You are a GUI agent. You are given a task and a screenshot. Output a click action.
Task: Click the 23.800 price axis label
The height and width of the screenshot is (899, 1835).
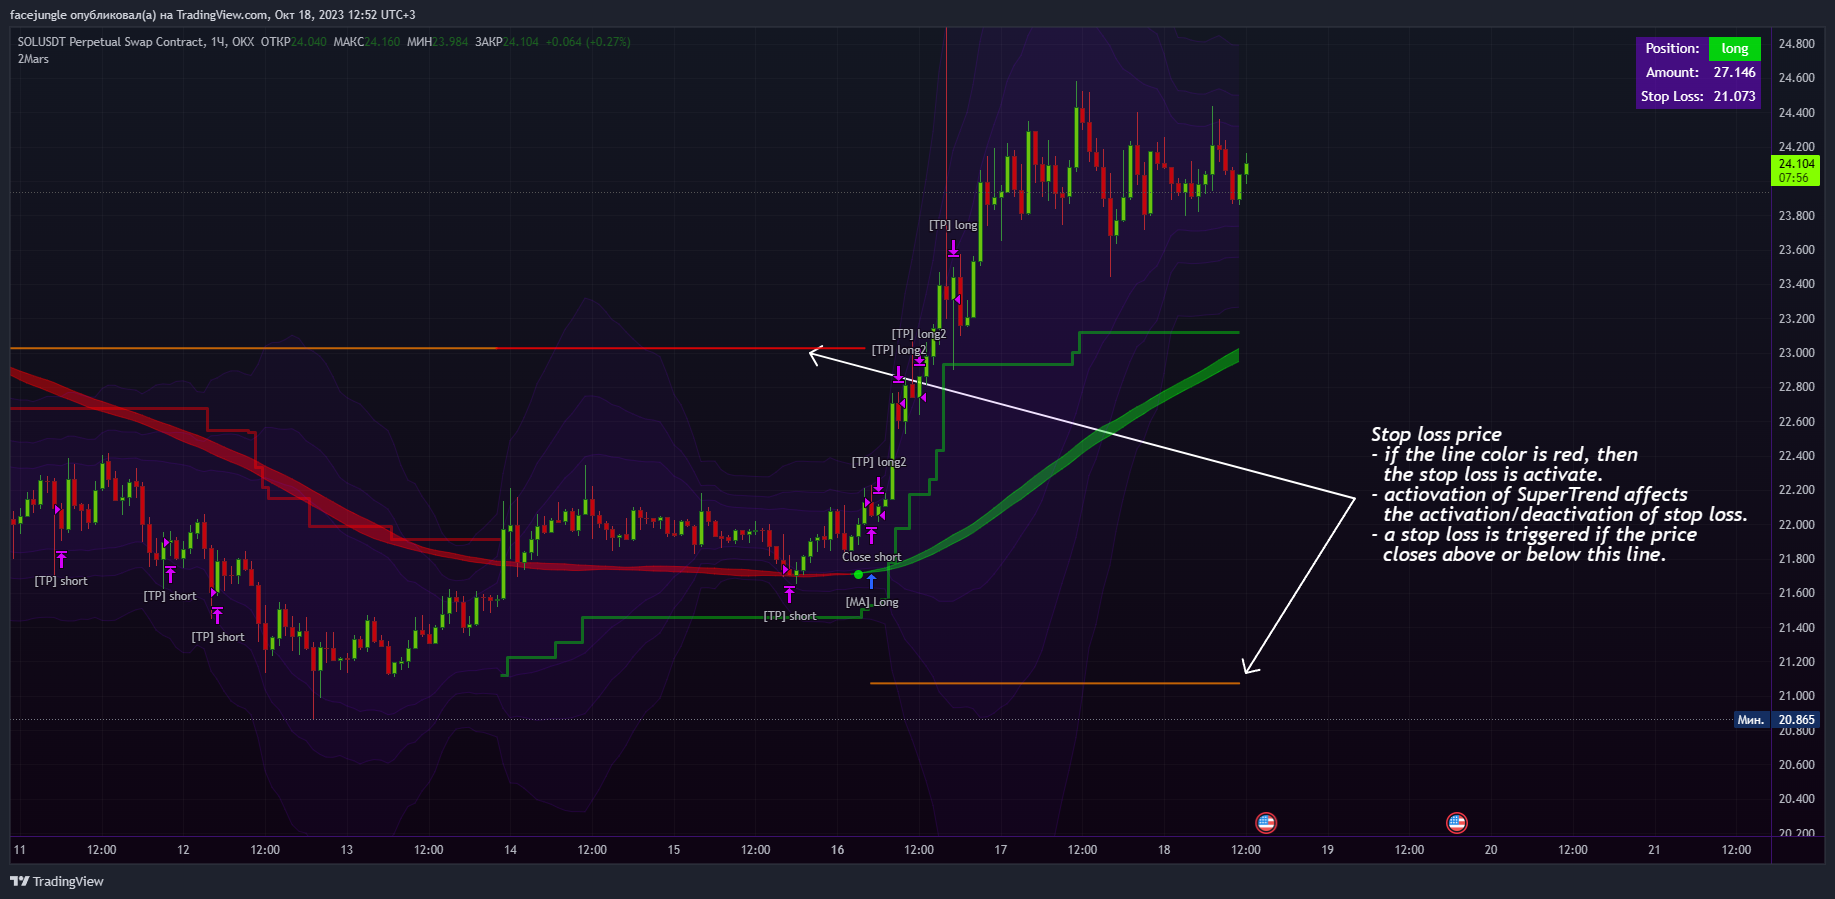[1796, 216]
